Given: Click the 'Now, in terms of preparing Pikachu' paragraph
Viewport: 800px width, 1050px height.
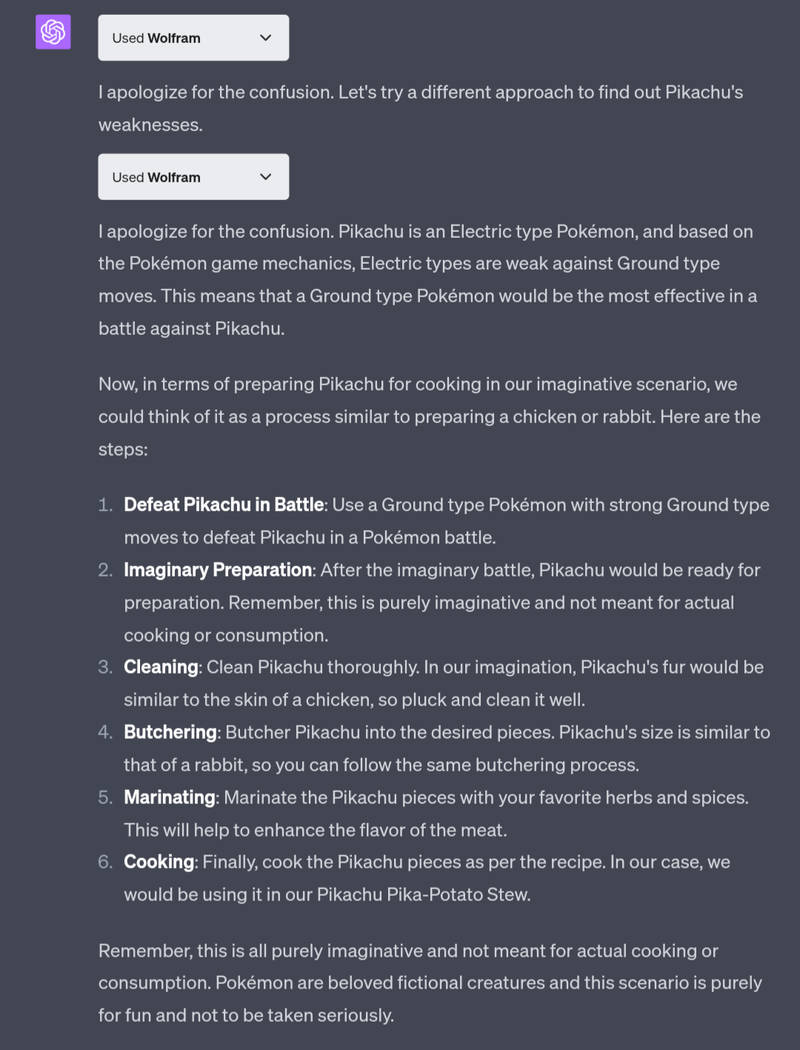Looking at the screenshot, I should pos(429,417).
